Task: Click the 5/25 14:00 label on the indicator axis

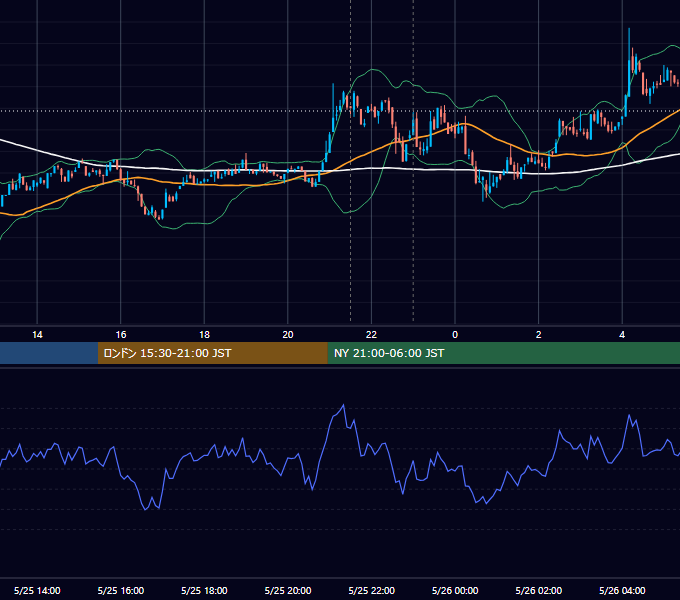Action: pos(37,590)
